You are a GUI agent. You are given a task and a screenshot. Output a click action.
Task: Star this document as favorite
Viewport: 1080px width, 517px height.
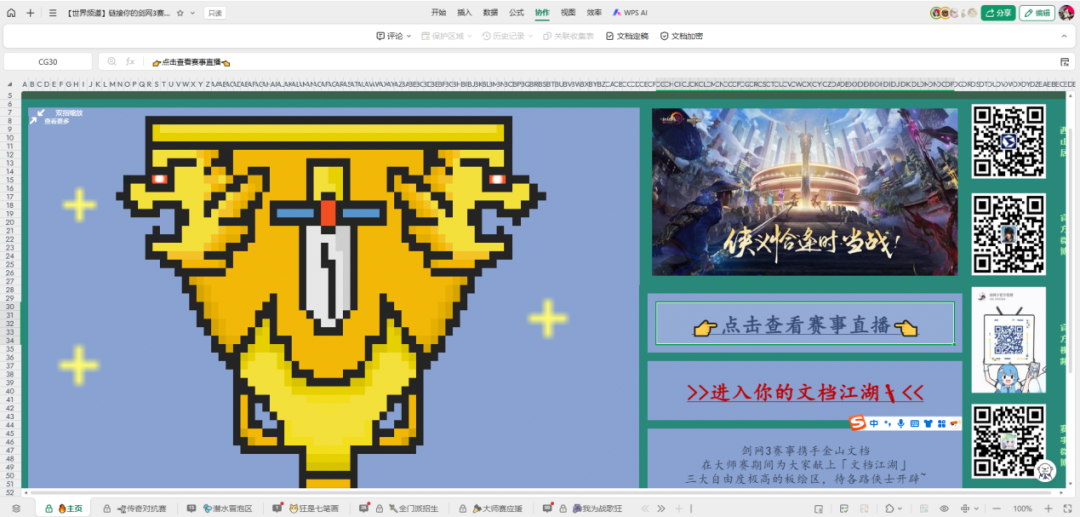[x=180, y=12]
